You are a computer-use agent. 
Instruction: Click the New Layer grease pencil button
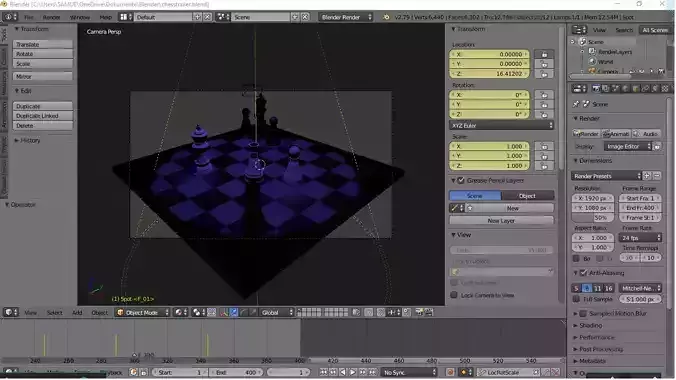tap(501, 220)
